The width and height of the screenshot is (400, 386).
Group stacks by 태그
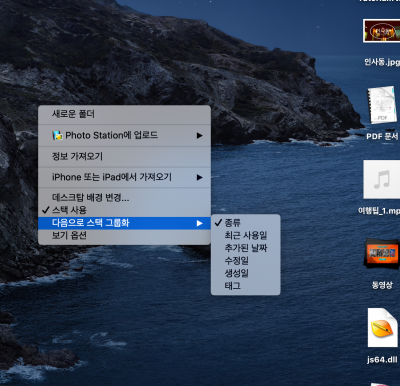pyautogui.click(x=246, y=286)
